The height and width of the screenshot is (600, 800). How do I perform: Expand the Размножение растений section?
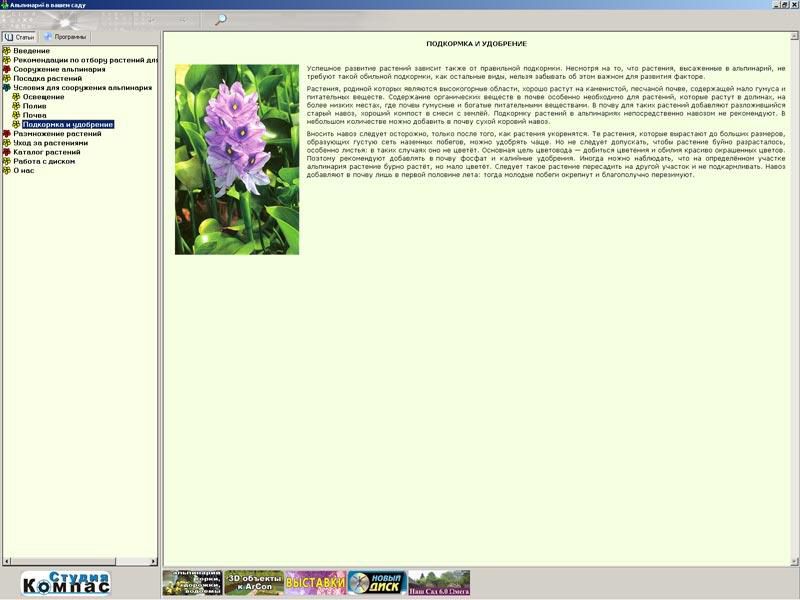7,134
